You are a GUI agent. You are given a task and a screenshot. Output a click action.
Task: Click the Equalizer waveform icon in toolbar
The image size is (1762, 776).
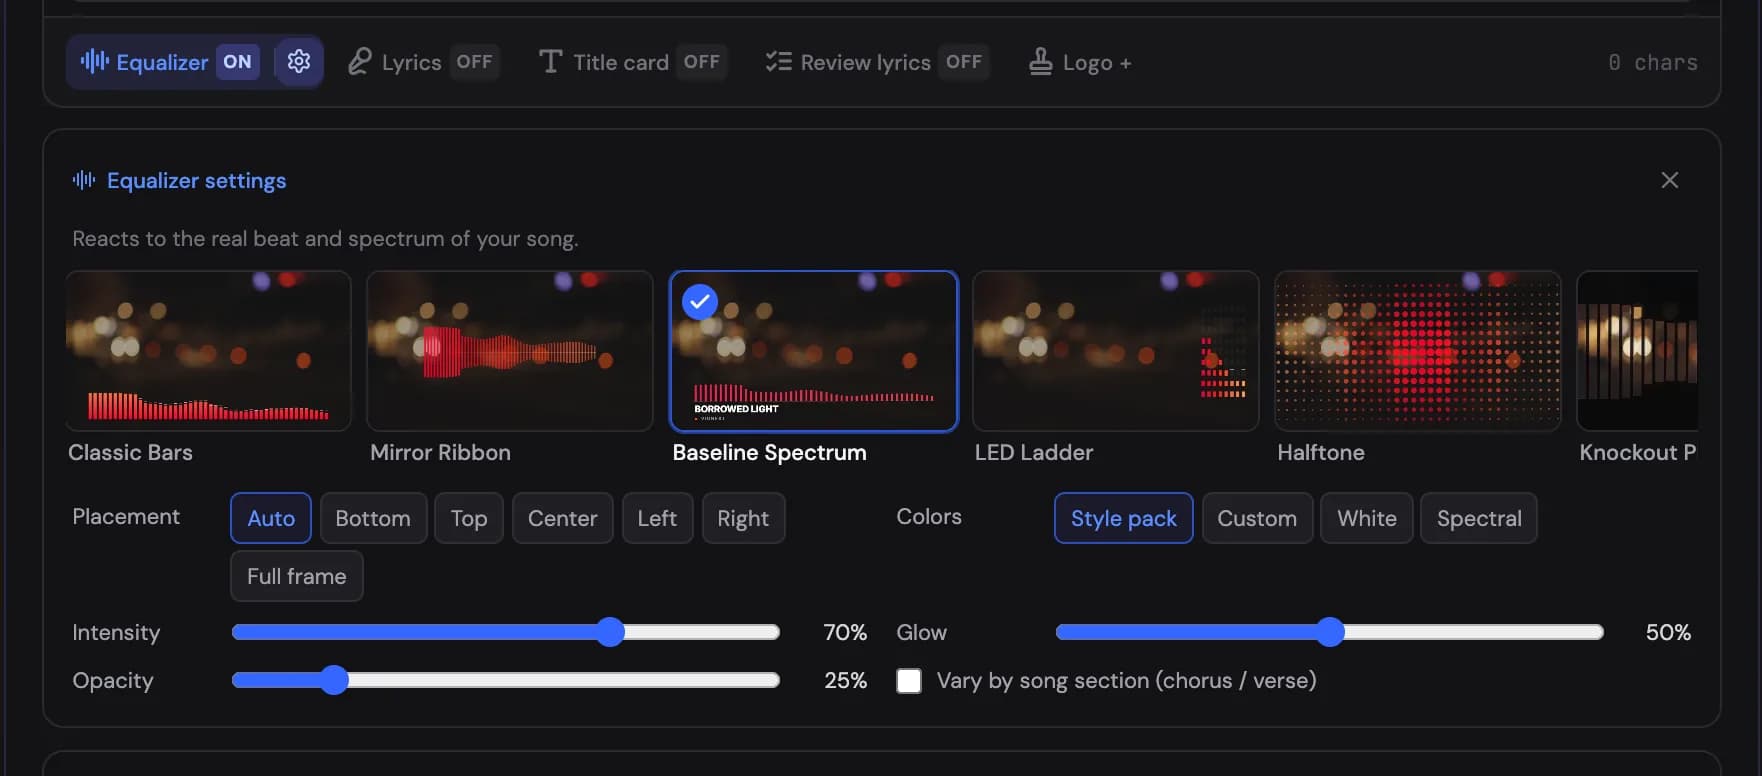[94, 62]
